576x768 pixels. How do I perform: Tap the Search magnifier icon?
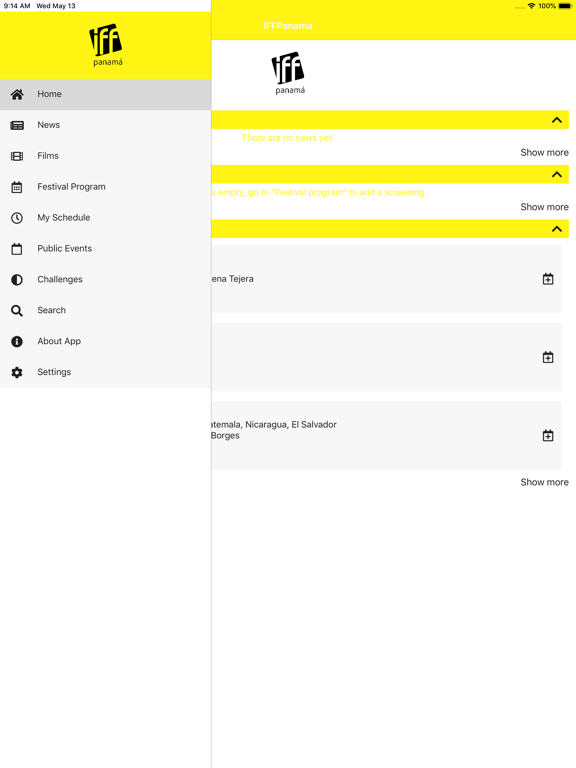click(x=17, y=311)
